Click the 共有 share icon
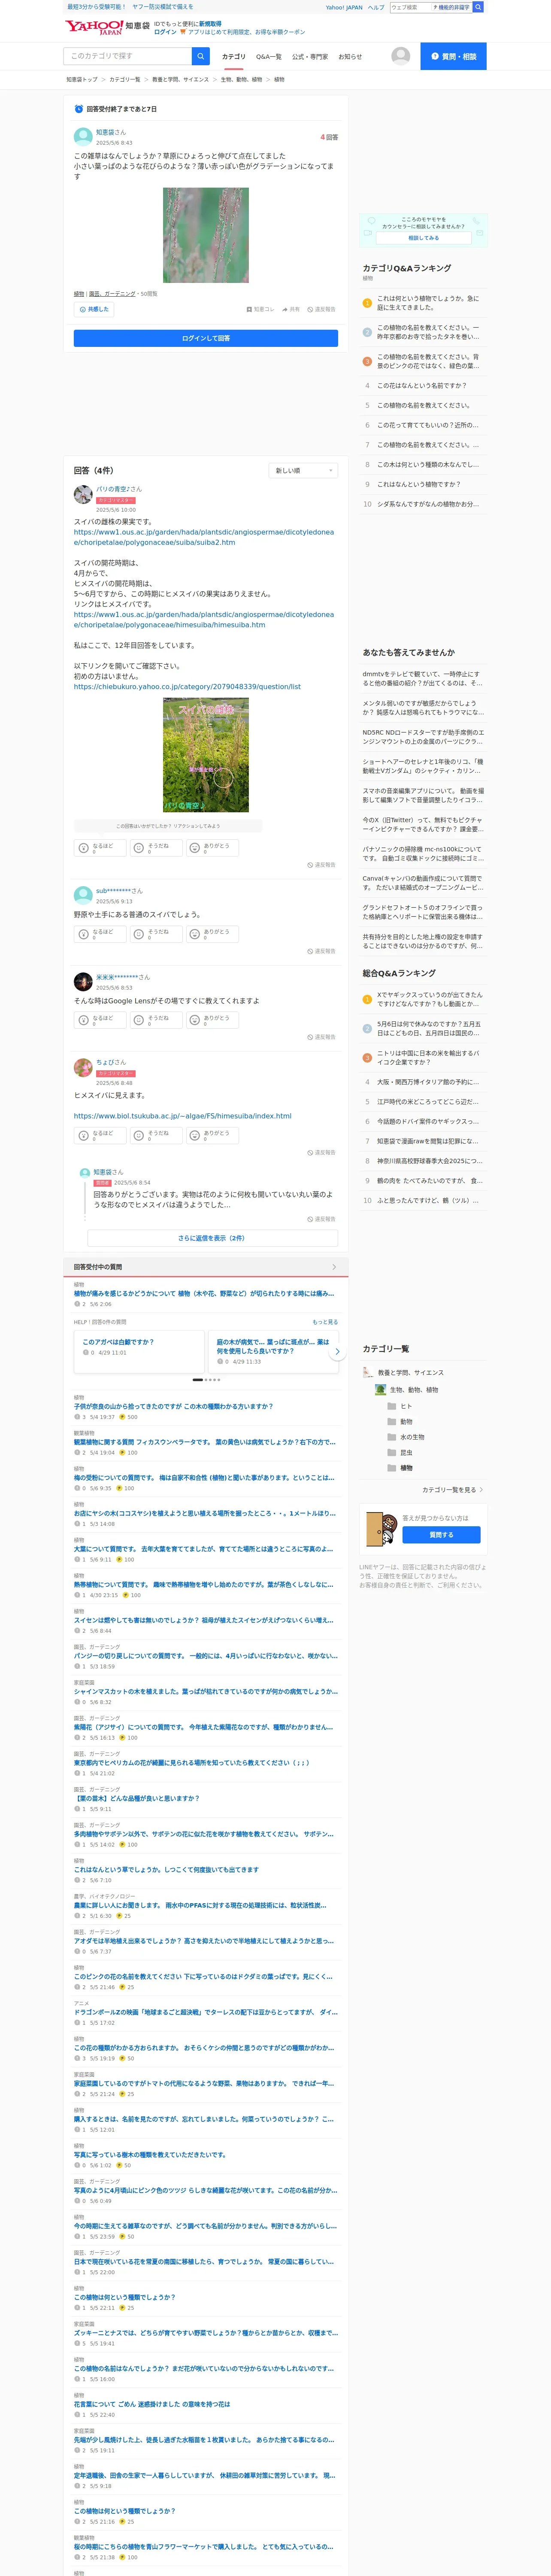This screenshot has height=2576, width=551. 291,309
